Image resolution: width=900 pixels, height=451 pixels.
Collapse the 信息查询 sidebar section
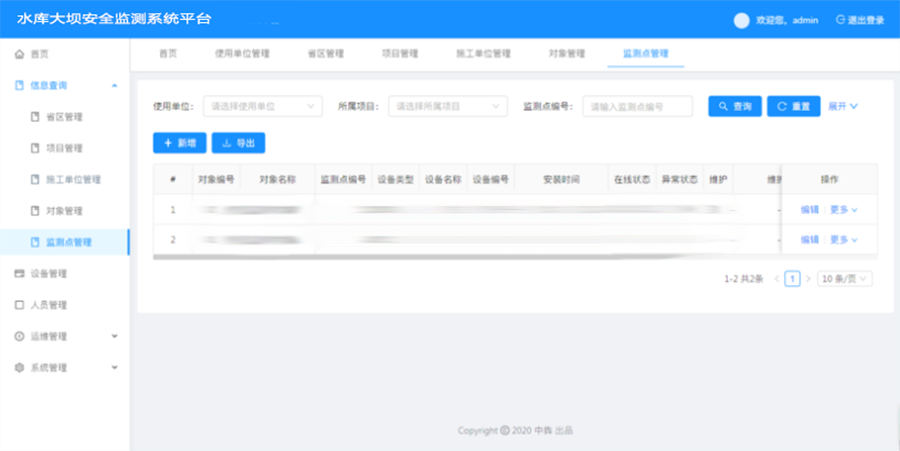(x=114, y=86)
